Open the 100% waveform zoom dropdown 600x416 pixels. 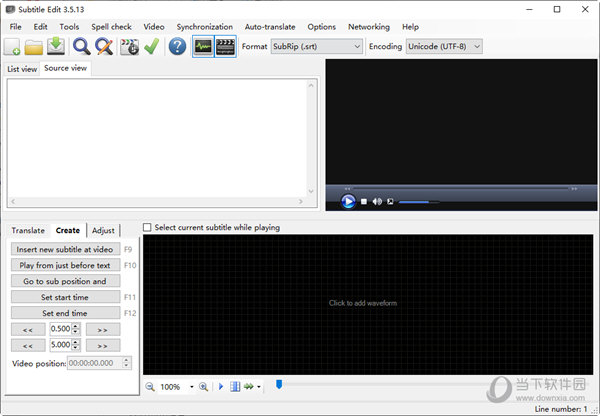pyautogui.click(x=192, y=387)
